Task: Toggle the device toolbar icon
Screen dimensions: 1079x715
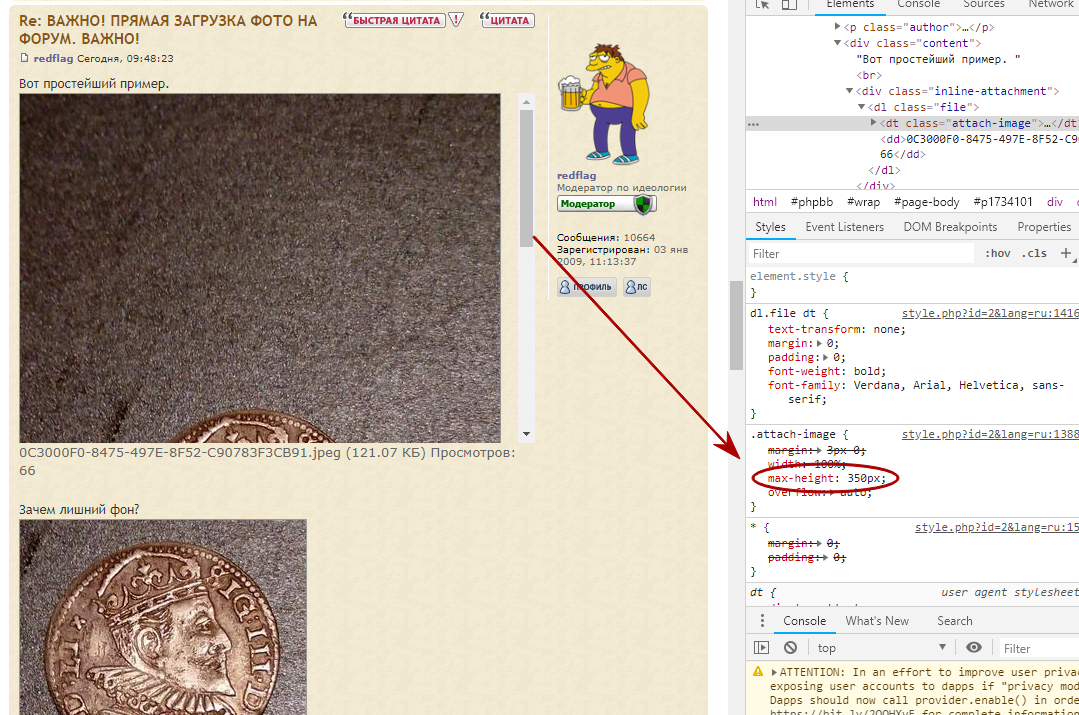Action: tap(789, 4)
